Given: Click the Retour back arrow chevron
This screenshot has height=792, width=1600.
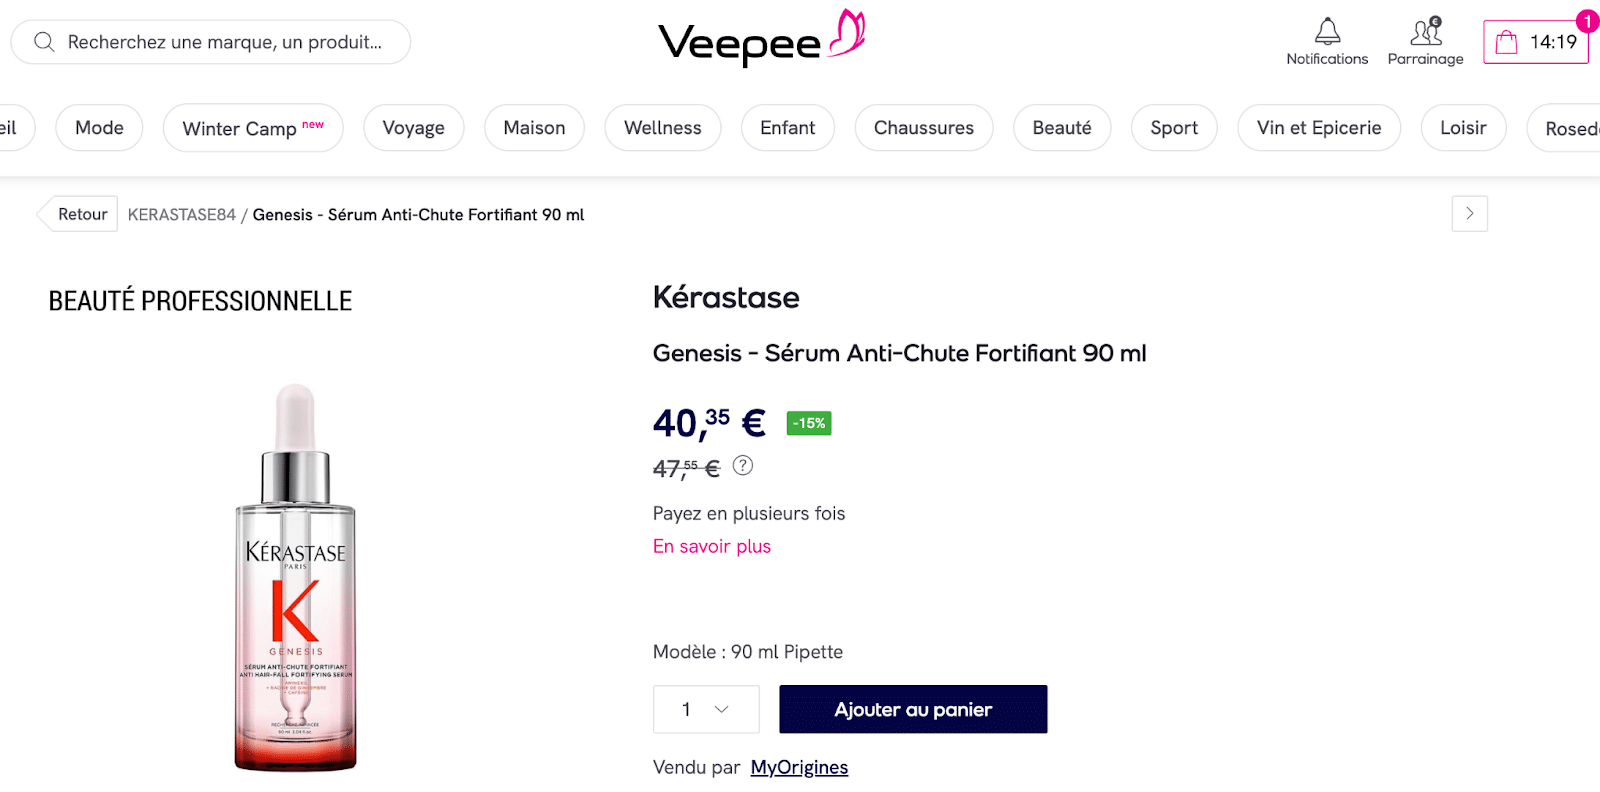Looking at the screenshot, I should (48, 213).
